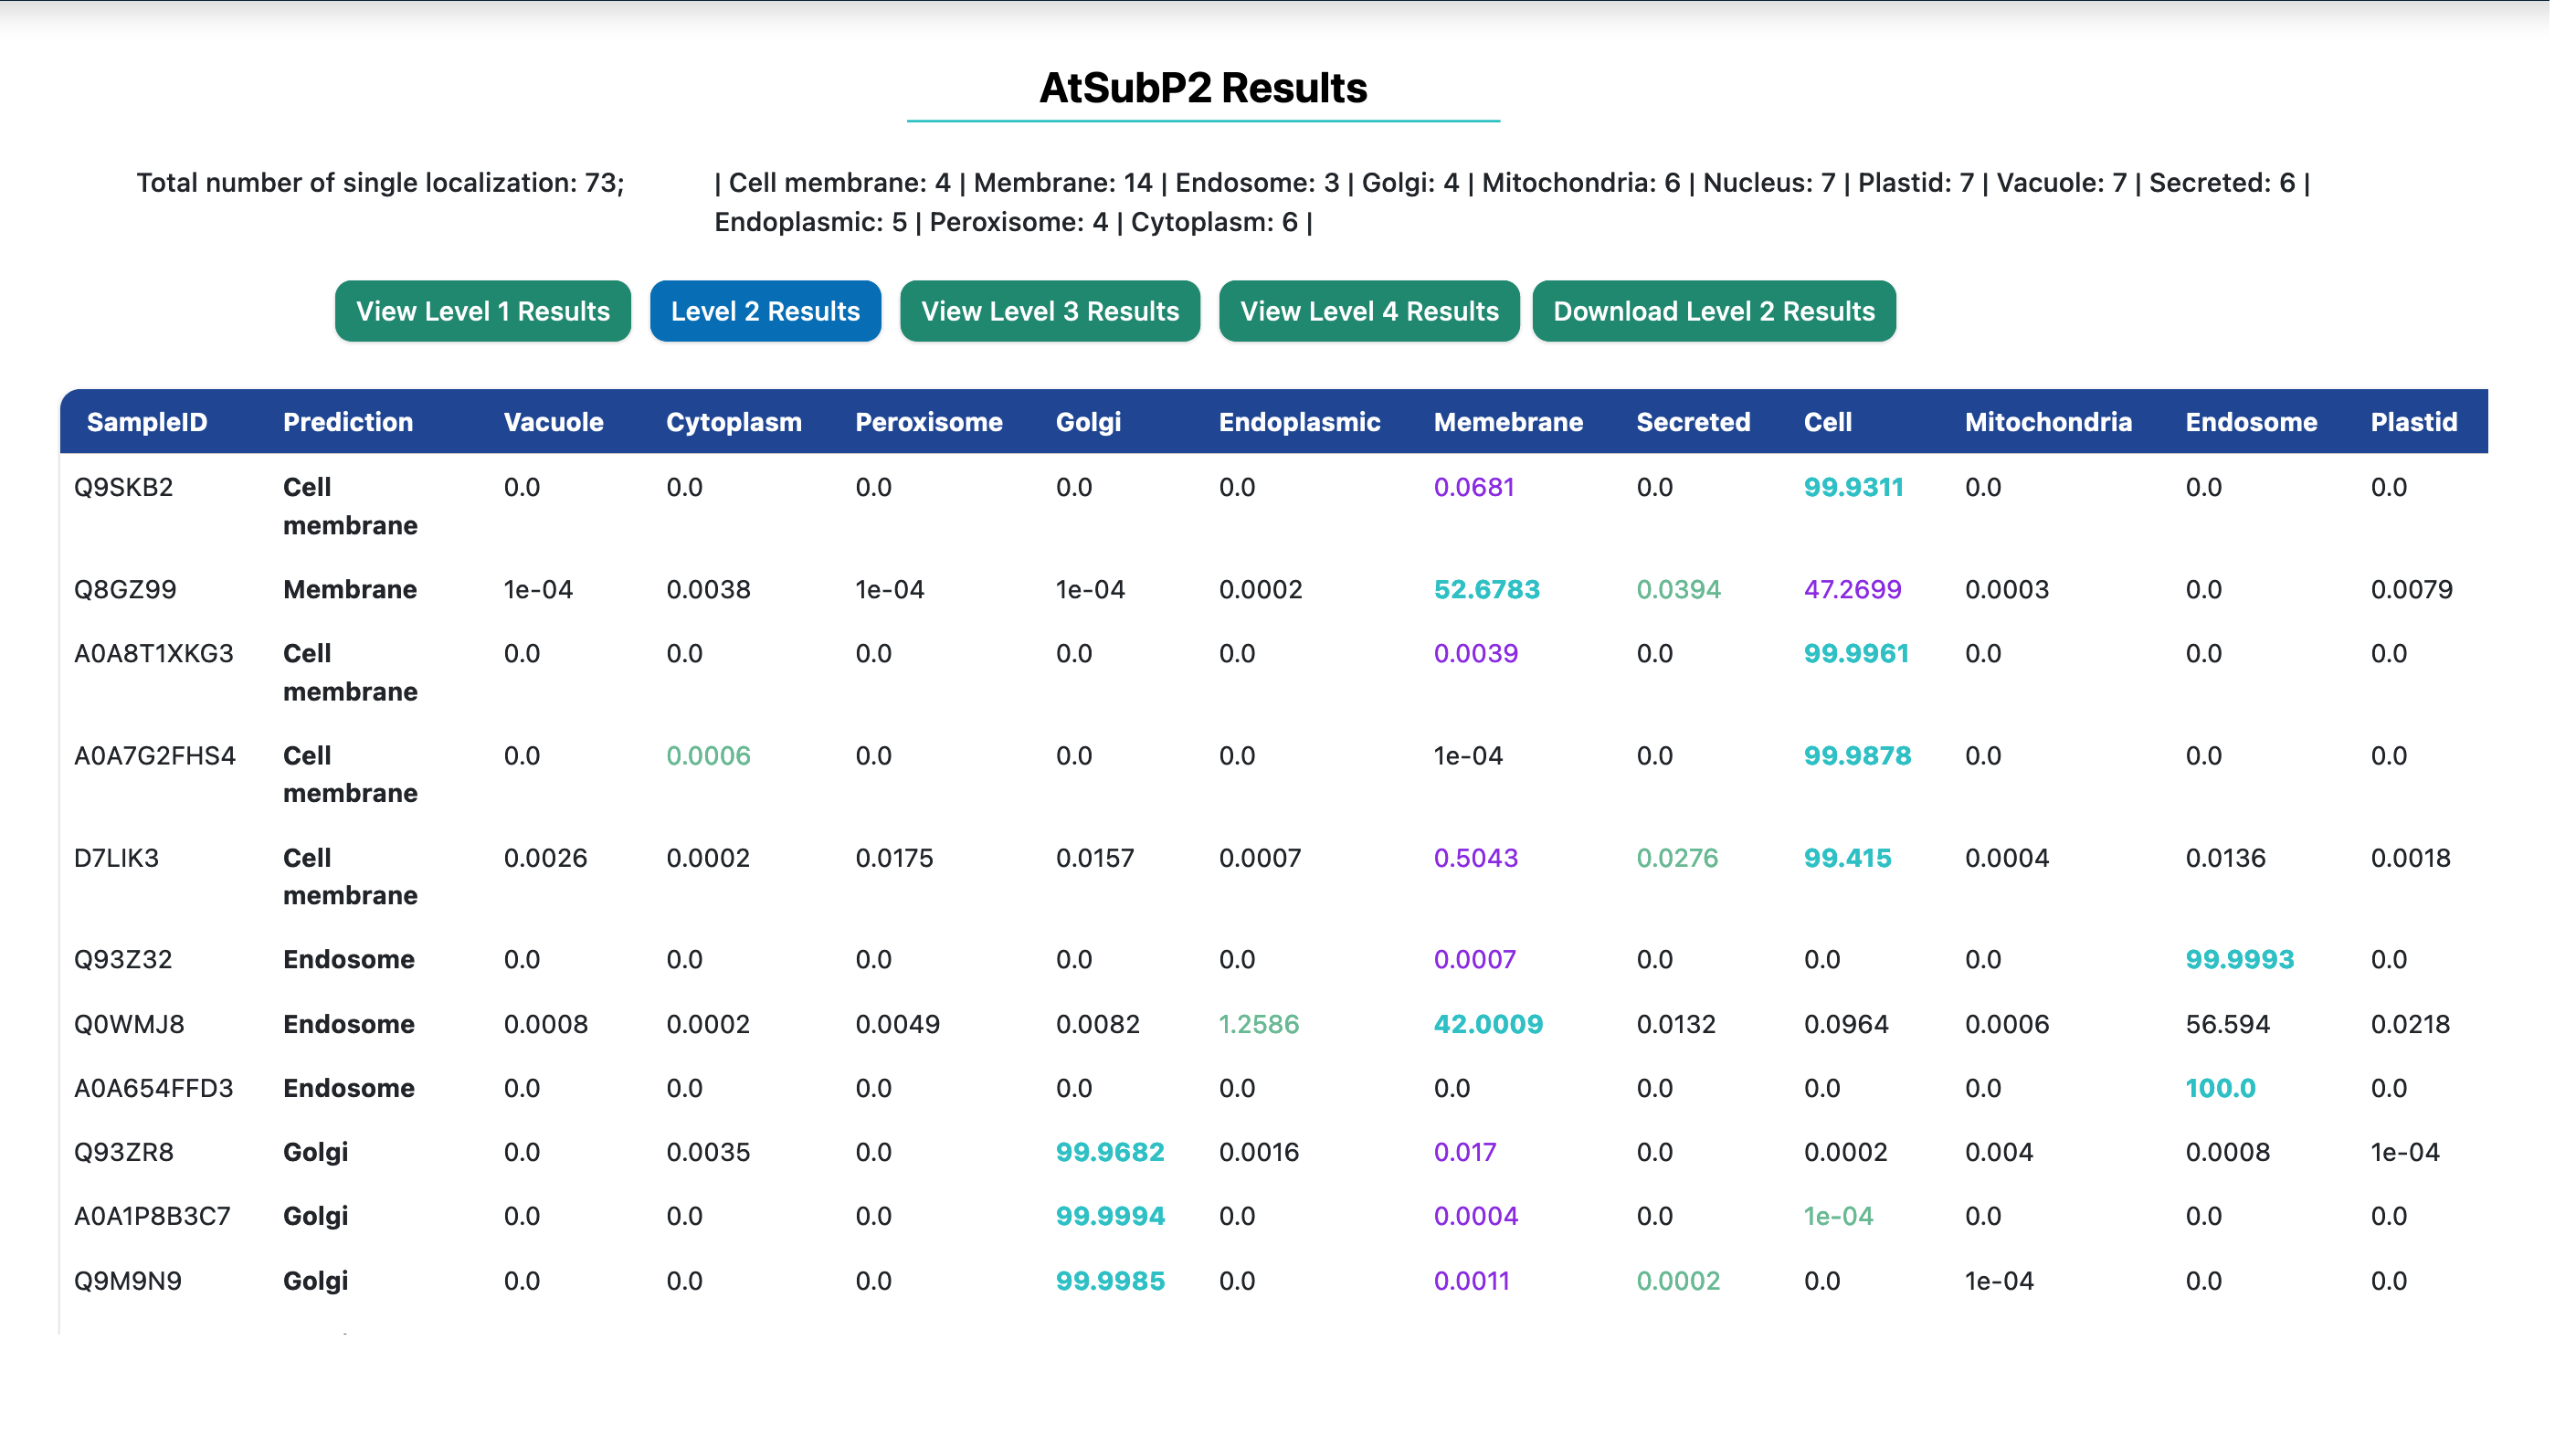Click Plastid value 0.0218
The height and width of the screenshot is (1435, 2576).
2410,1024
